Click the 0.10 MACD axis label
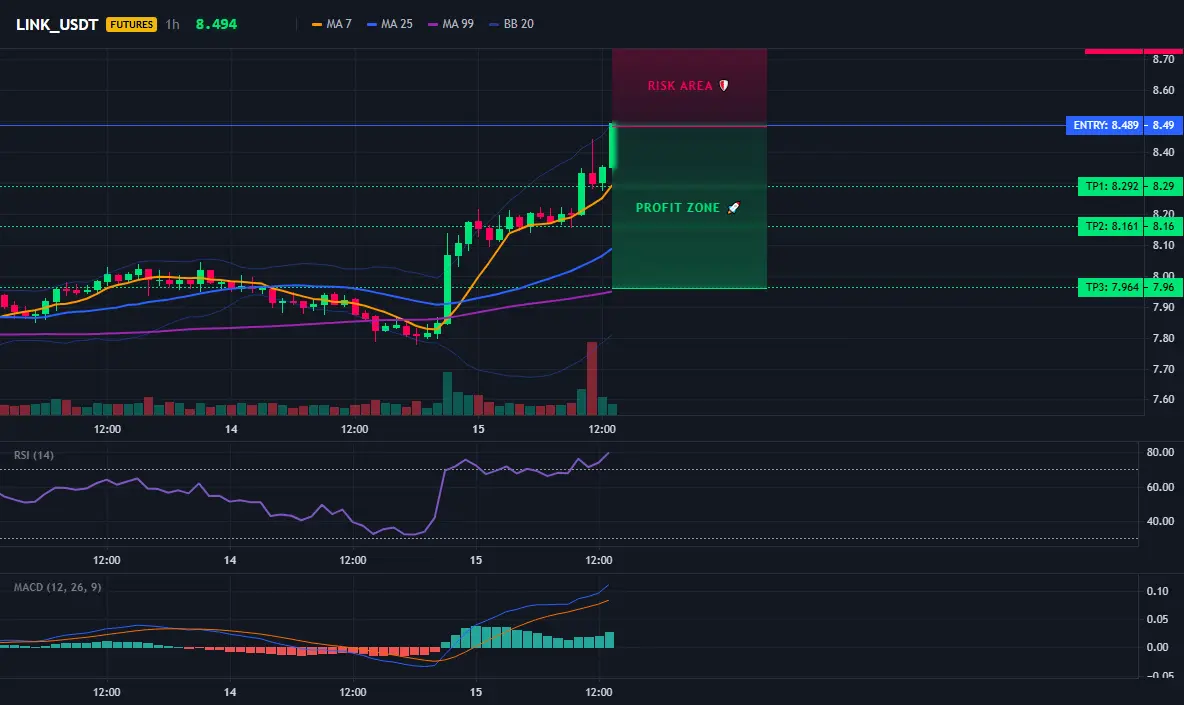Screen dimensions: 1184x705 click(1158, 592)
